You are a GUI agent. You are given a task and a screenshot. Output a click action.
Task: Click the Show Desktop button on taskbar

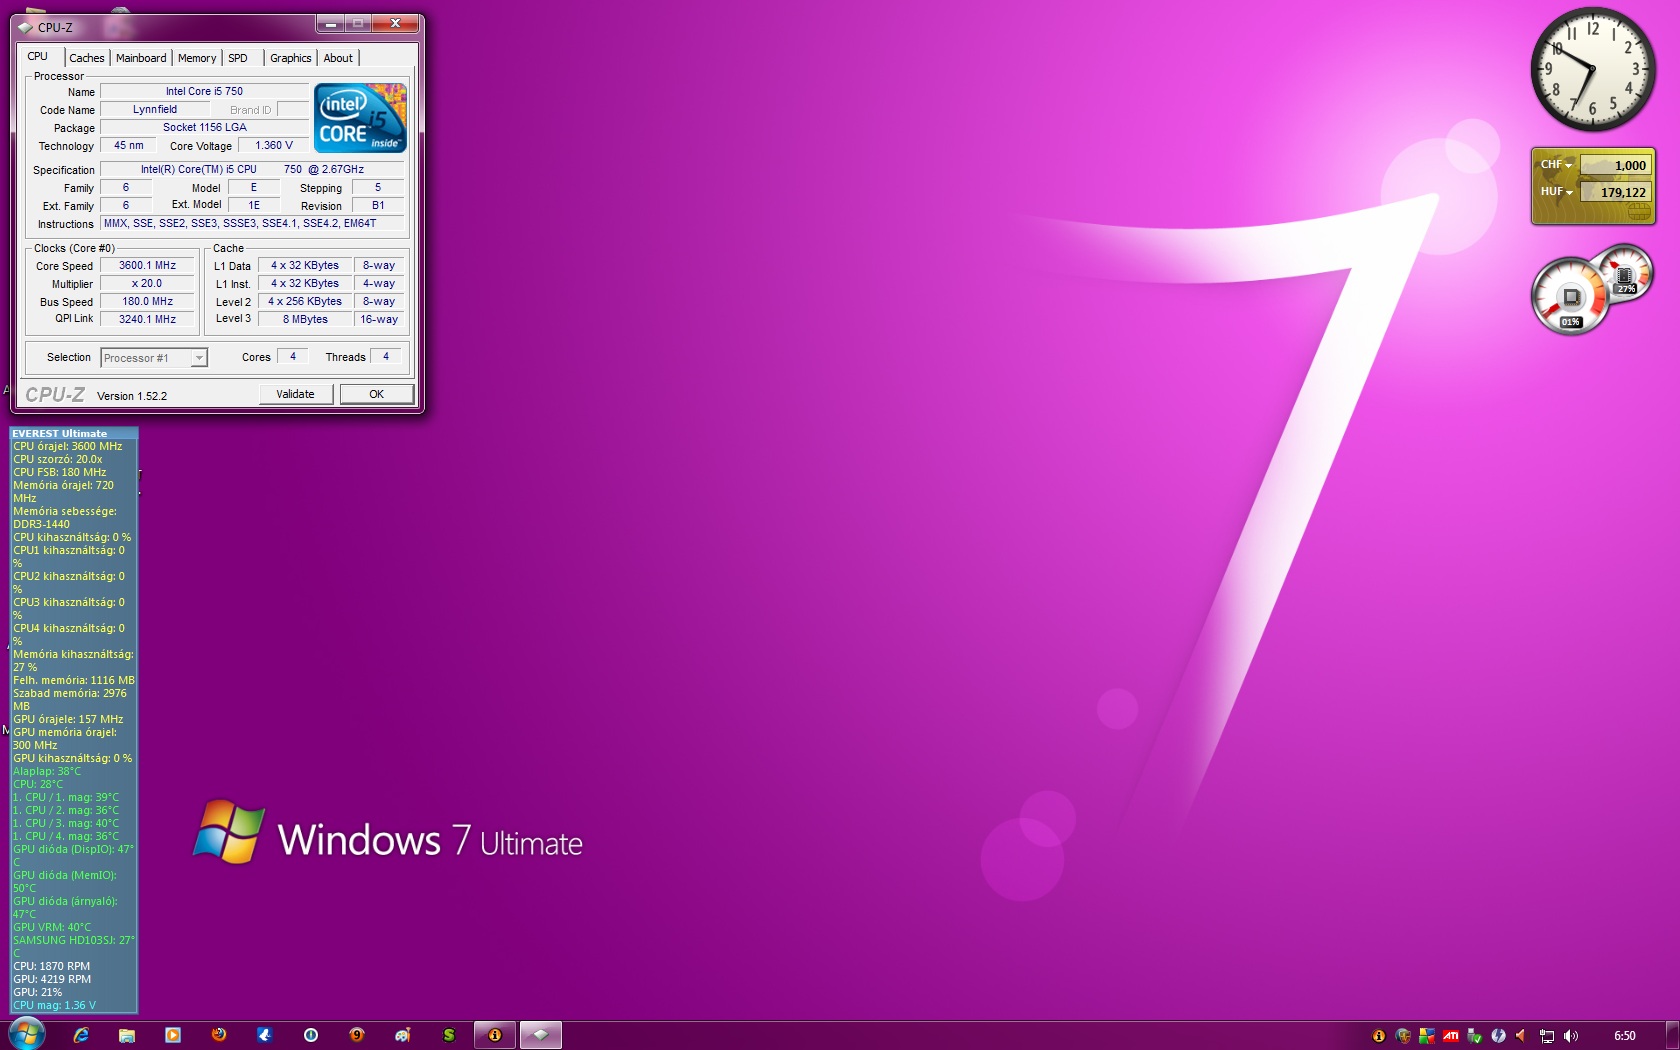(1672, 1035)
